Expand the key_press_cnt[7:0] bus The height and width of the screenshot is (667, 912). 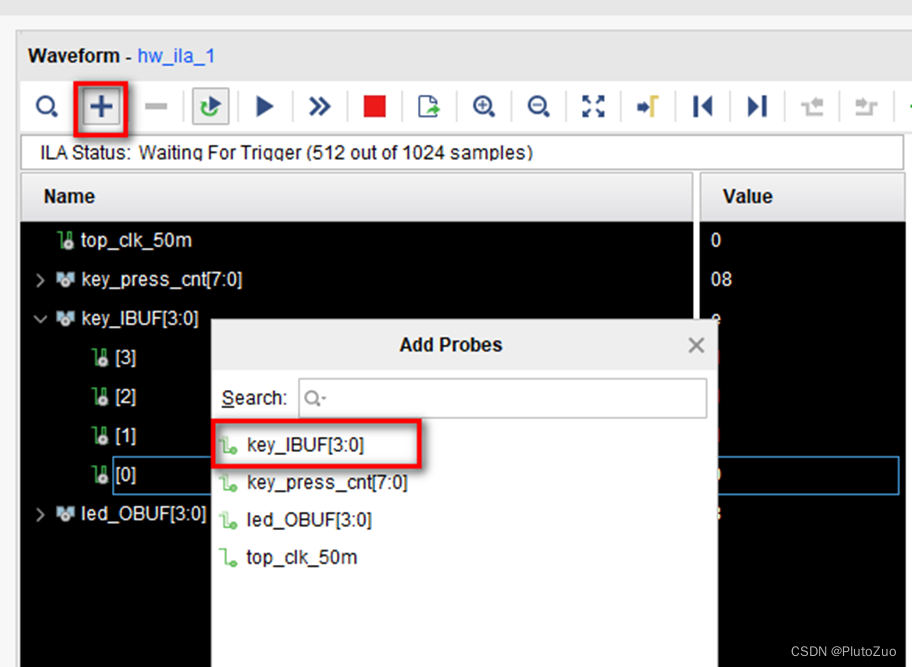point(39,279)
